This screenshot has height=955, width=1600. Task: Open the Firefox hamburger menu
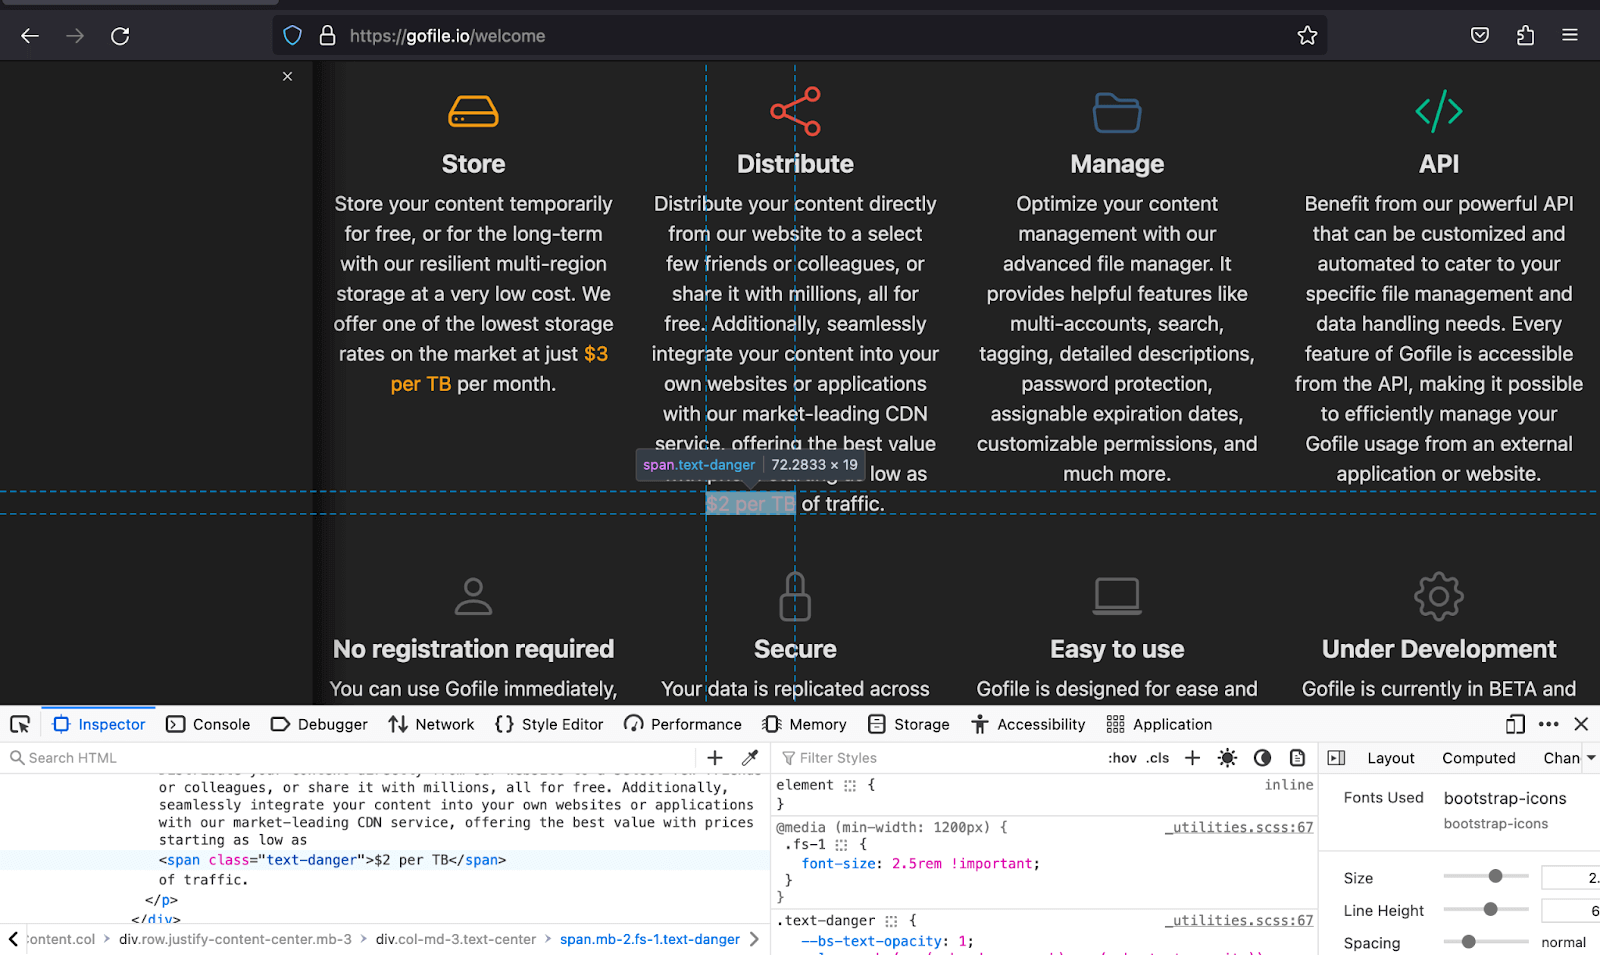[1569, 35]
